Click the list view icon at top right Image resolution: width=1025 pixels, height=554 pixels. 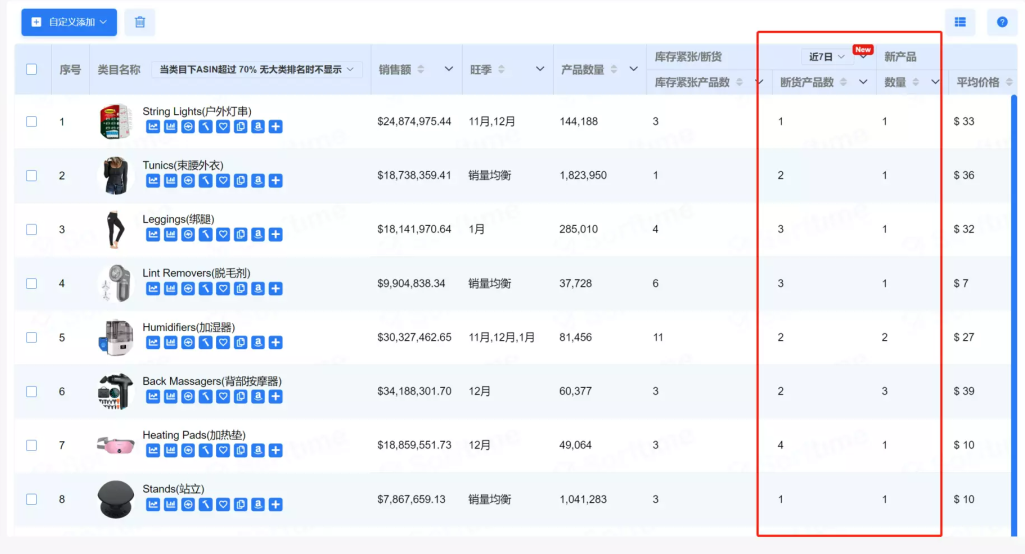click(x=960, y=22)
